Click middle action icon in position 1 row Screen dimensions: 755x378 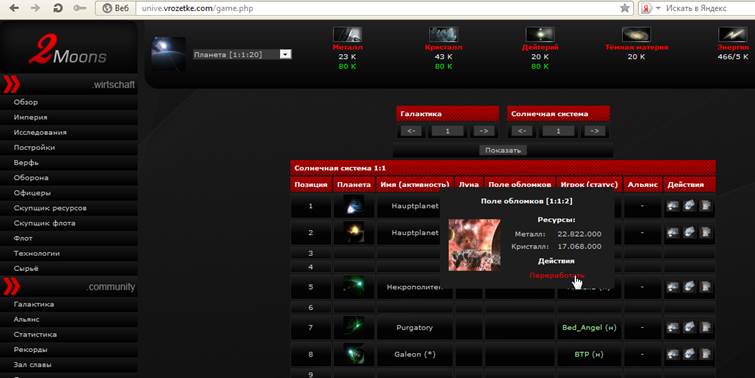click(689, 206)
